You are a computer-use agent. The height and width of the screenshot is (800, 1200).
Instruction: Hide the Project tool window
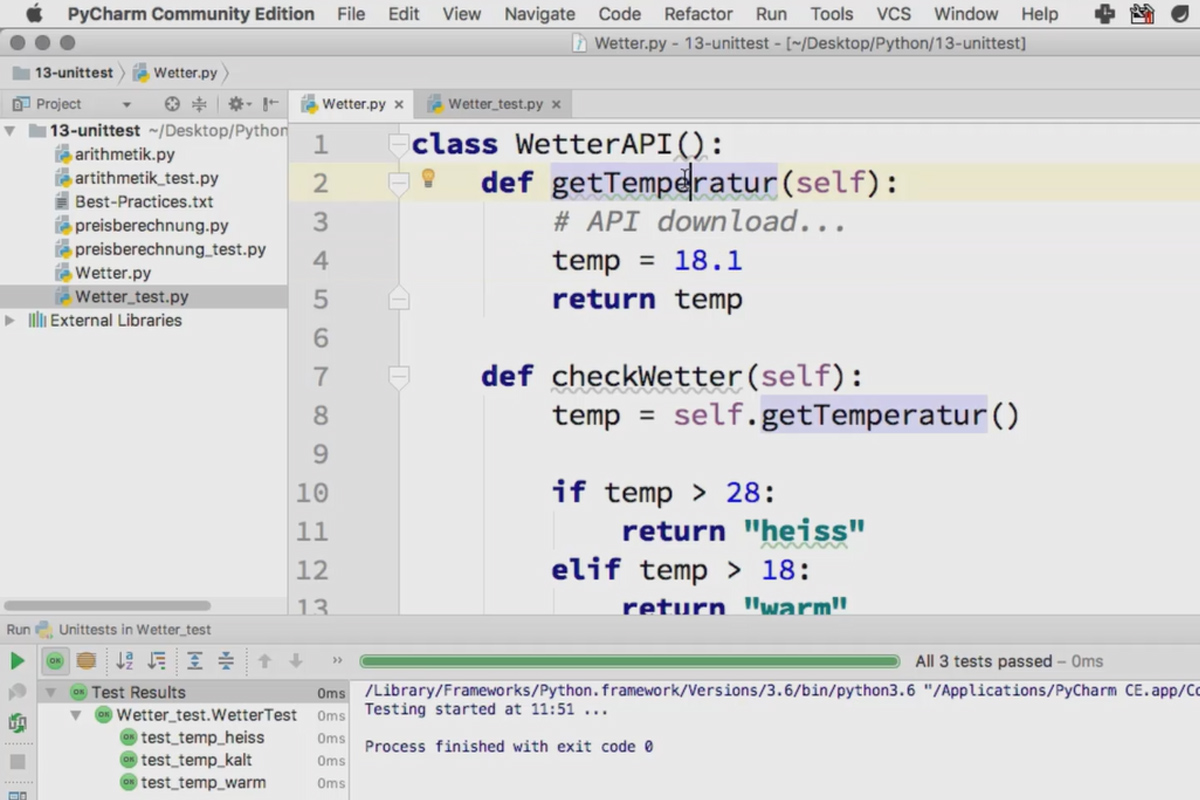tap(270, 104)
